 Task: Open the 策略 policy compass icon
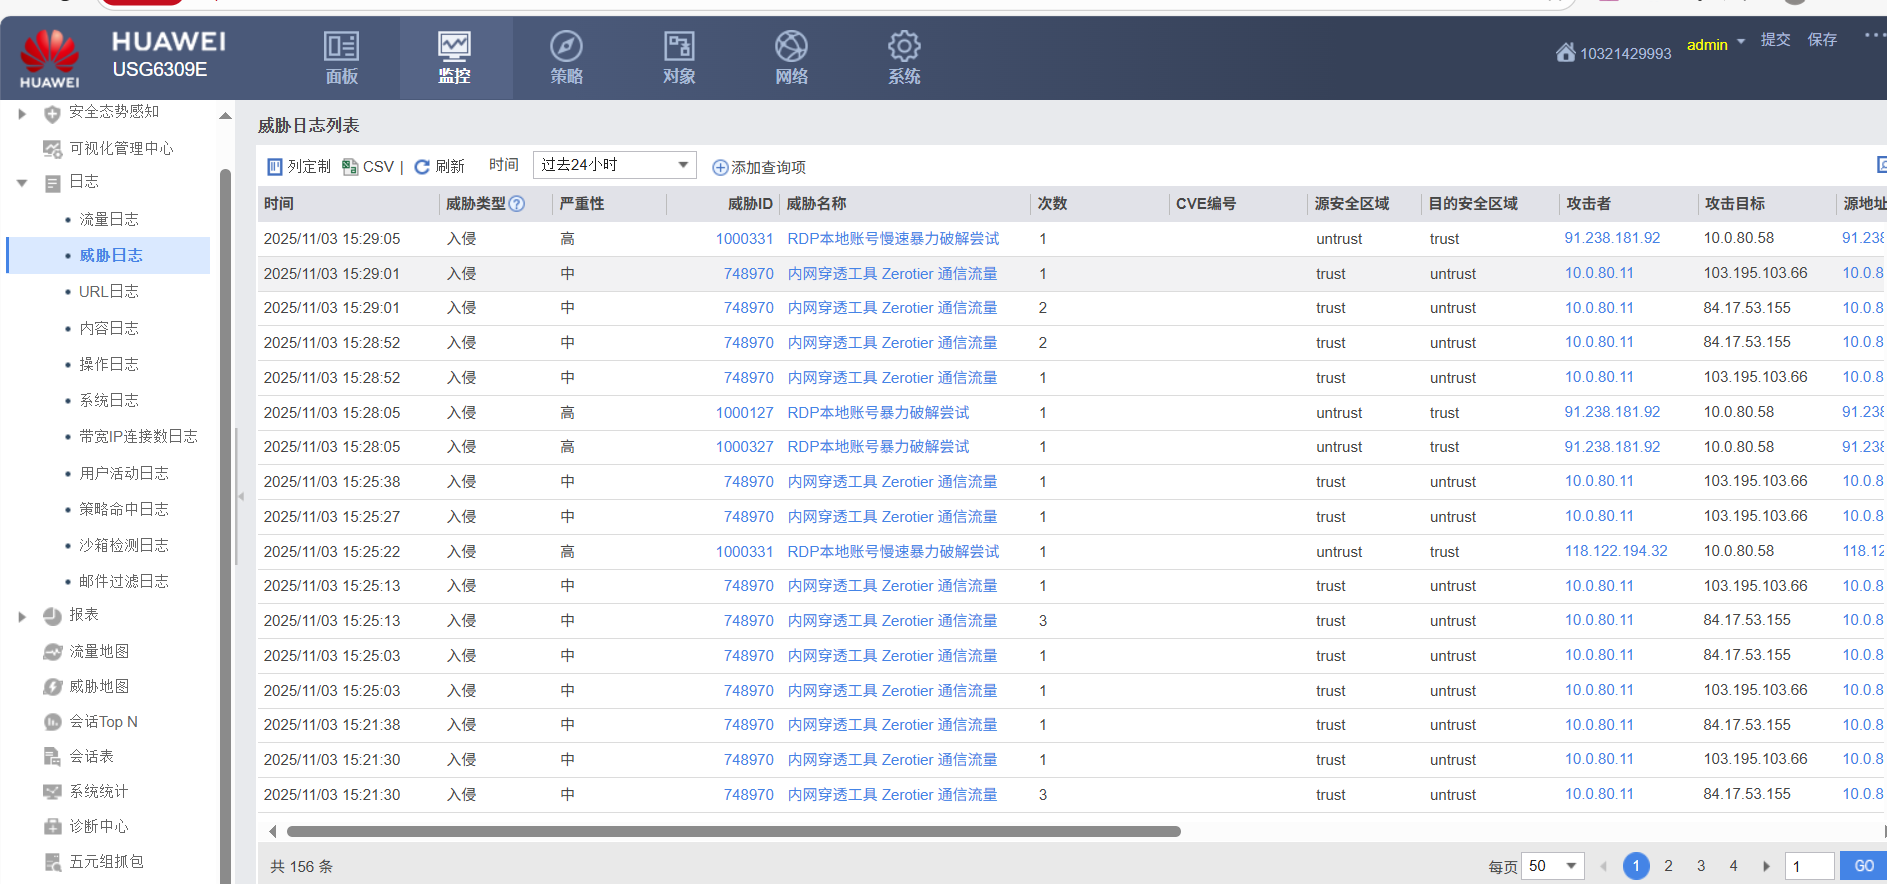566,47
